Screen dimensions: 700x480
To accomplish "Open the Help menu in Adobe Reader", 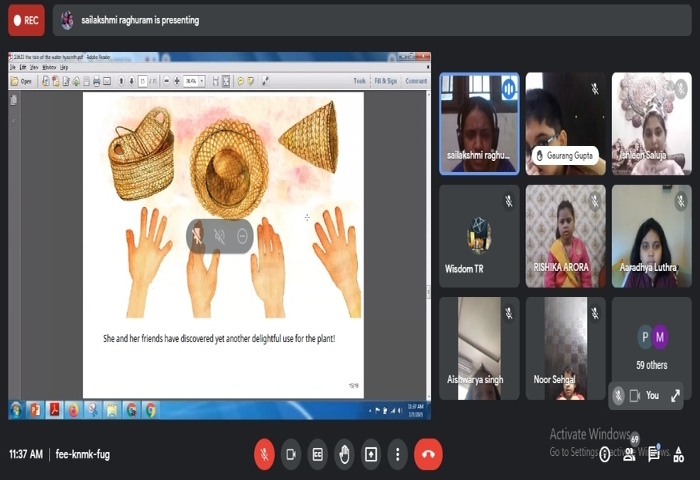I will [x=64, y=67].
